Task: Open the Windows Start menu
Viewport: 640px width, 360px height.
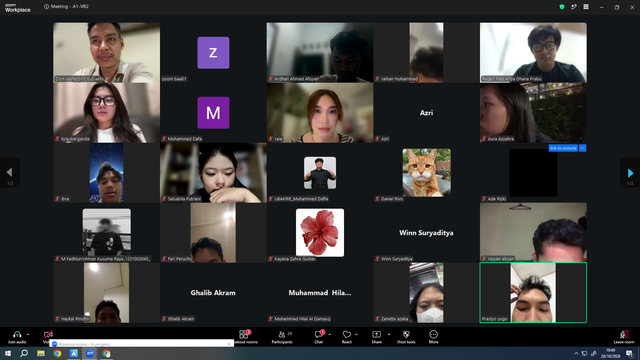Action: click(8, 353)
